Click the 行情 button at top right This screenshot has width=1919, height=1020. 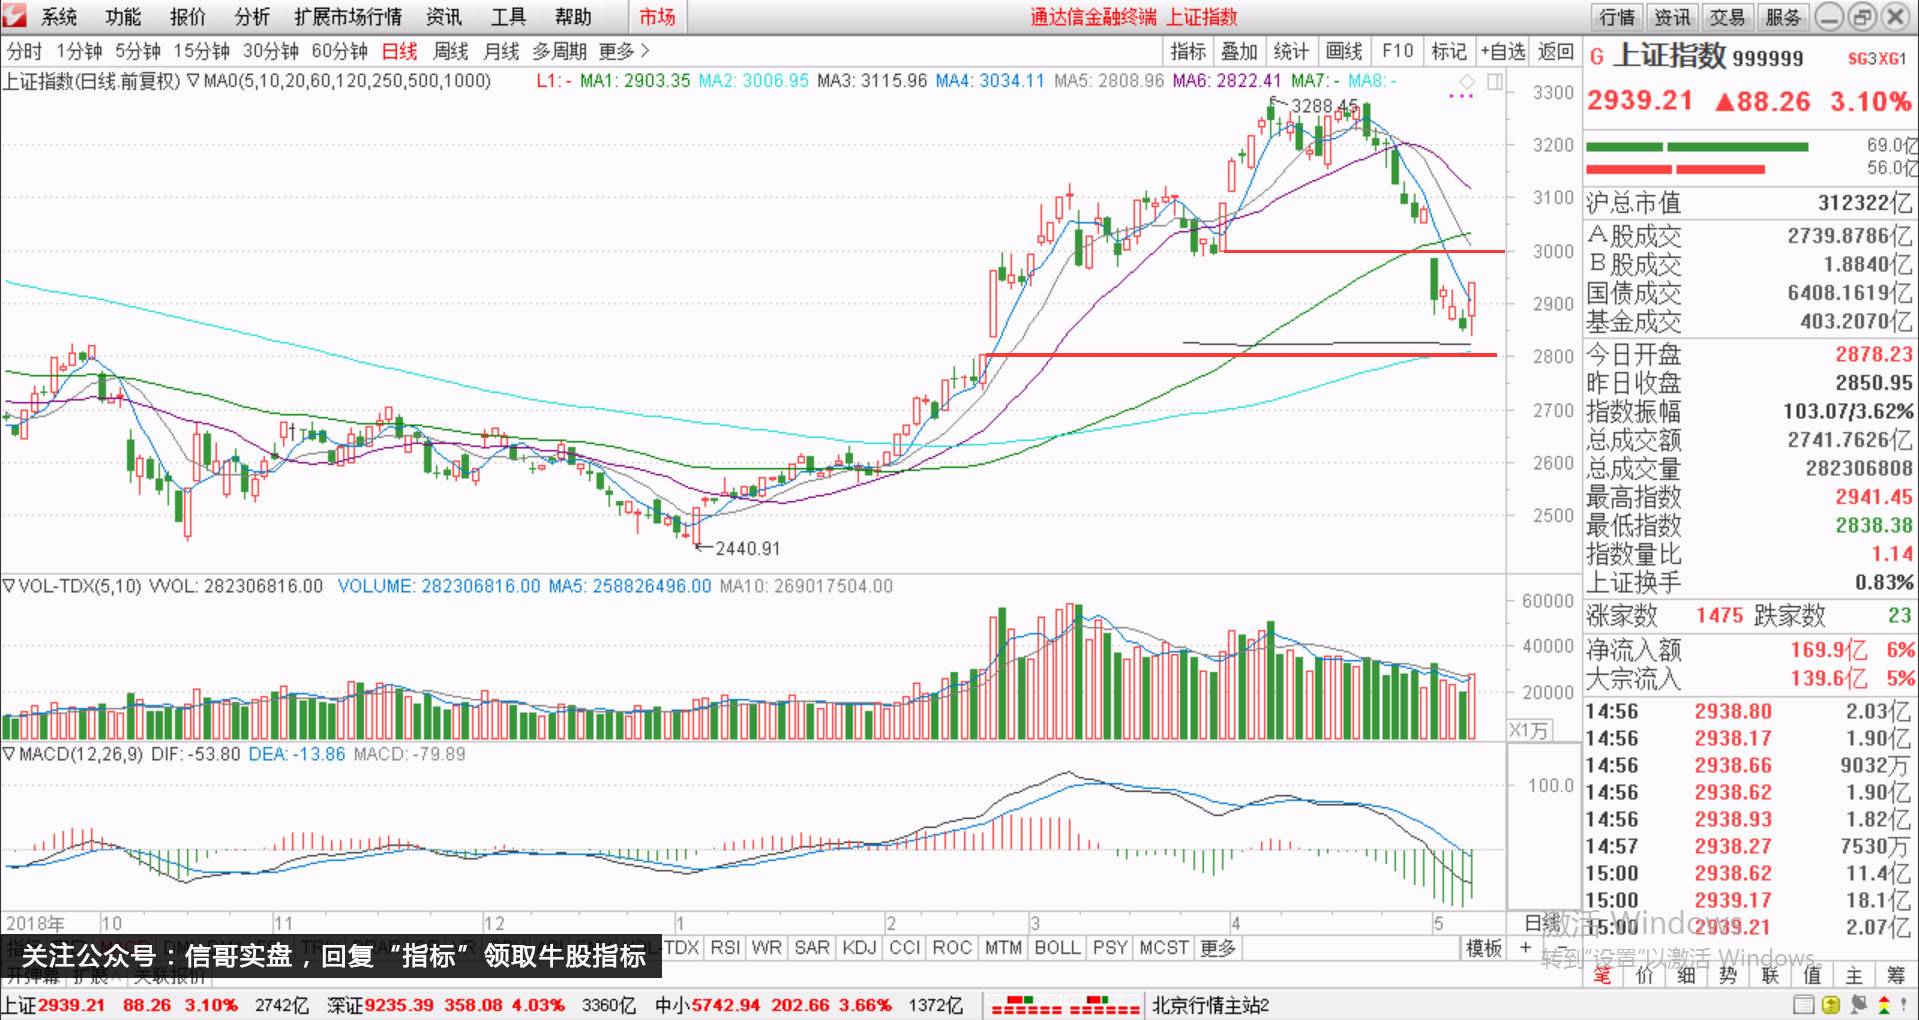tap(1616, 17)
